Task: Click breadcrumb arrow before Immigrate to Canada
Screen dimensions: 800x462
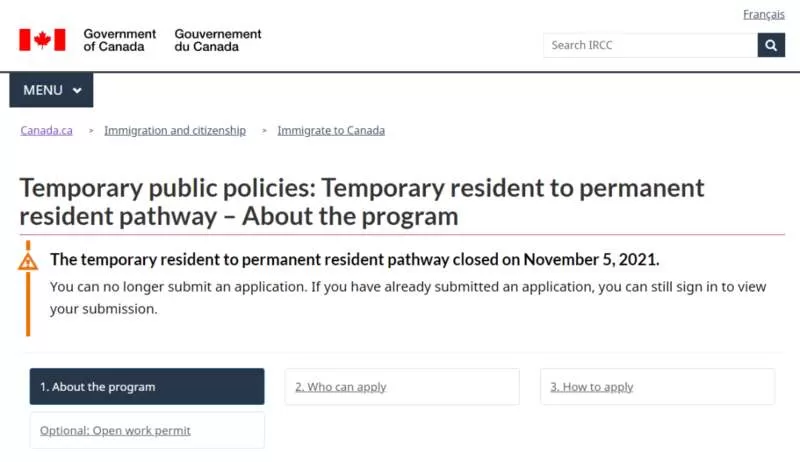Action: click(x=264, y=131)
